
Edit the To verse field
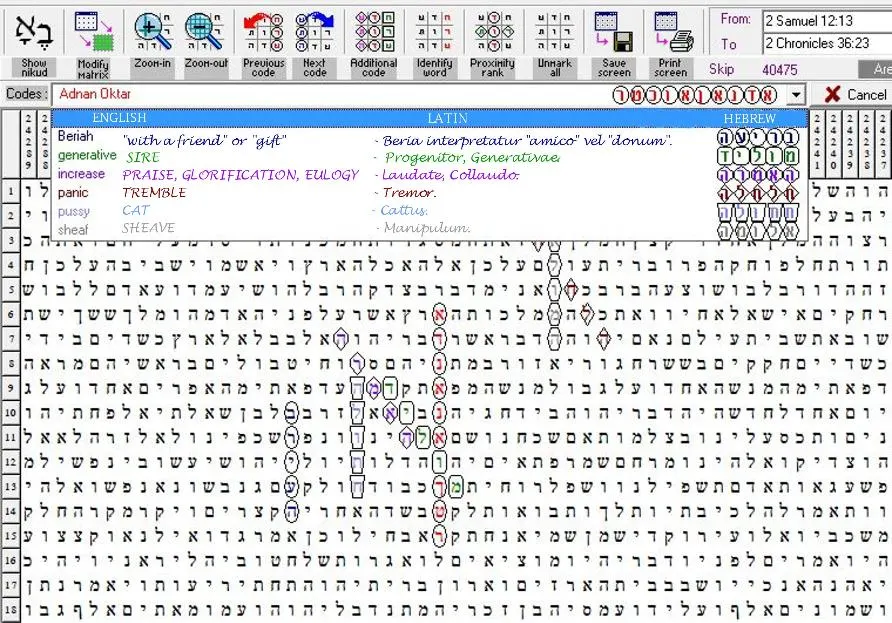[827, 43]
